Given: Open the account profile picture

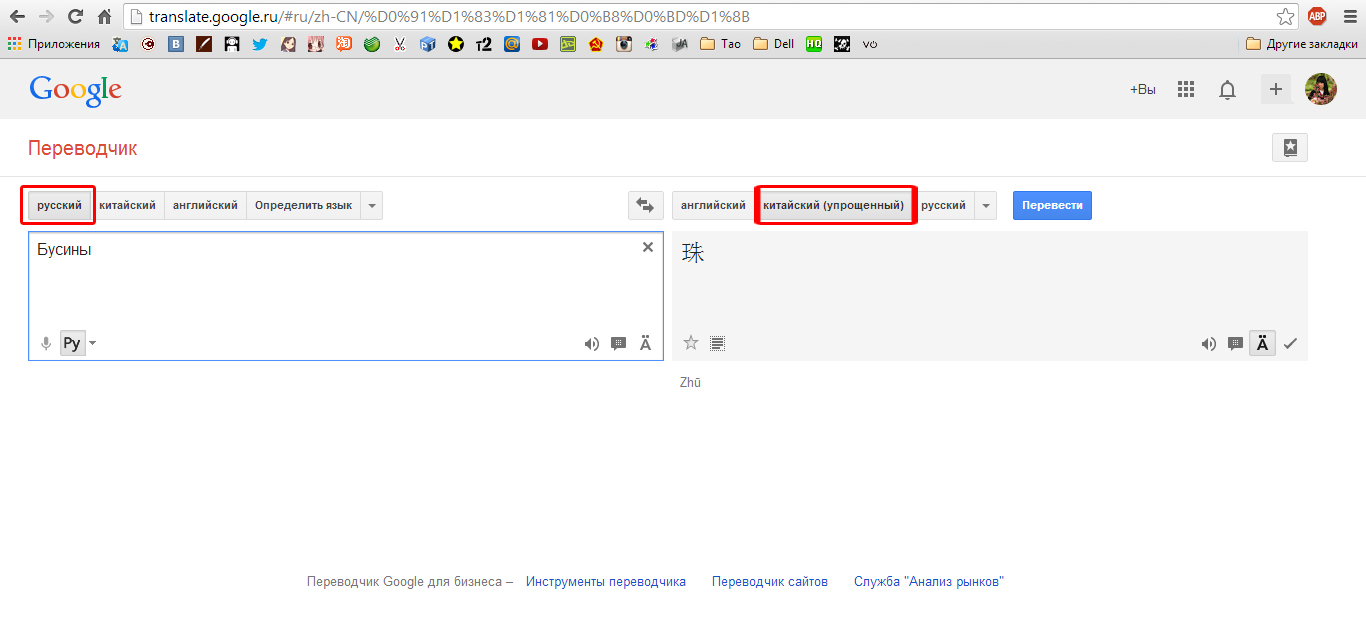Looking at the screenshot, I should (x=1321, y=89).
